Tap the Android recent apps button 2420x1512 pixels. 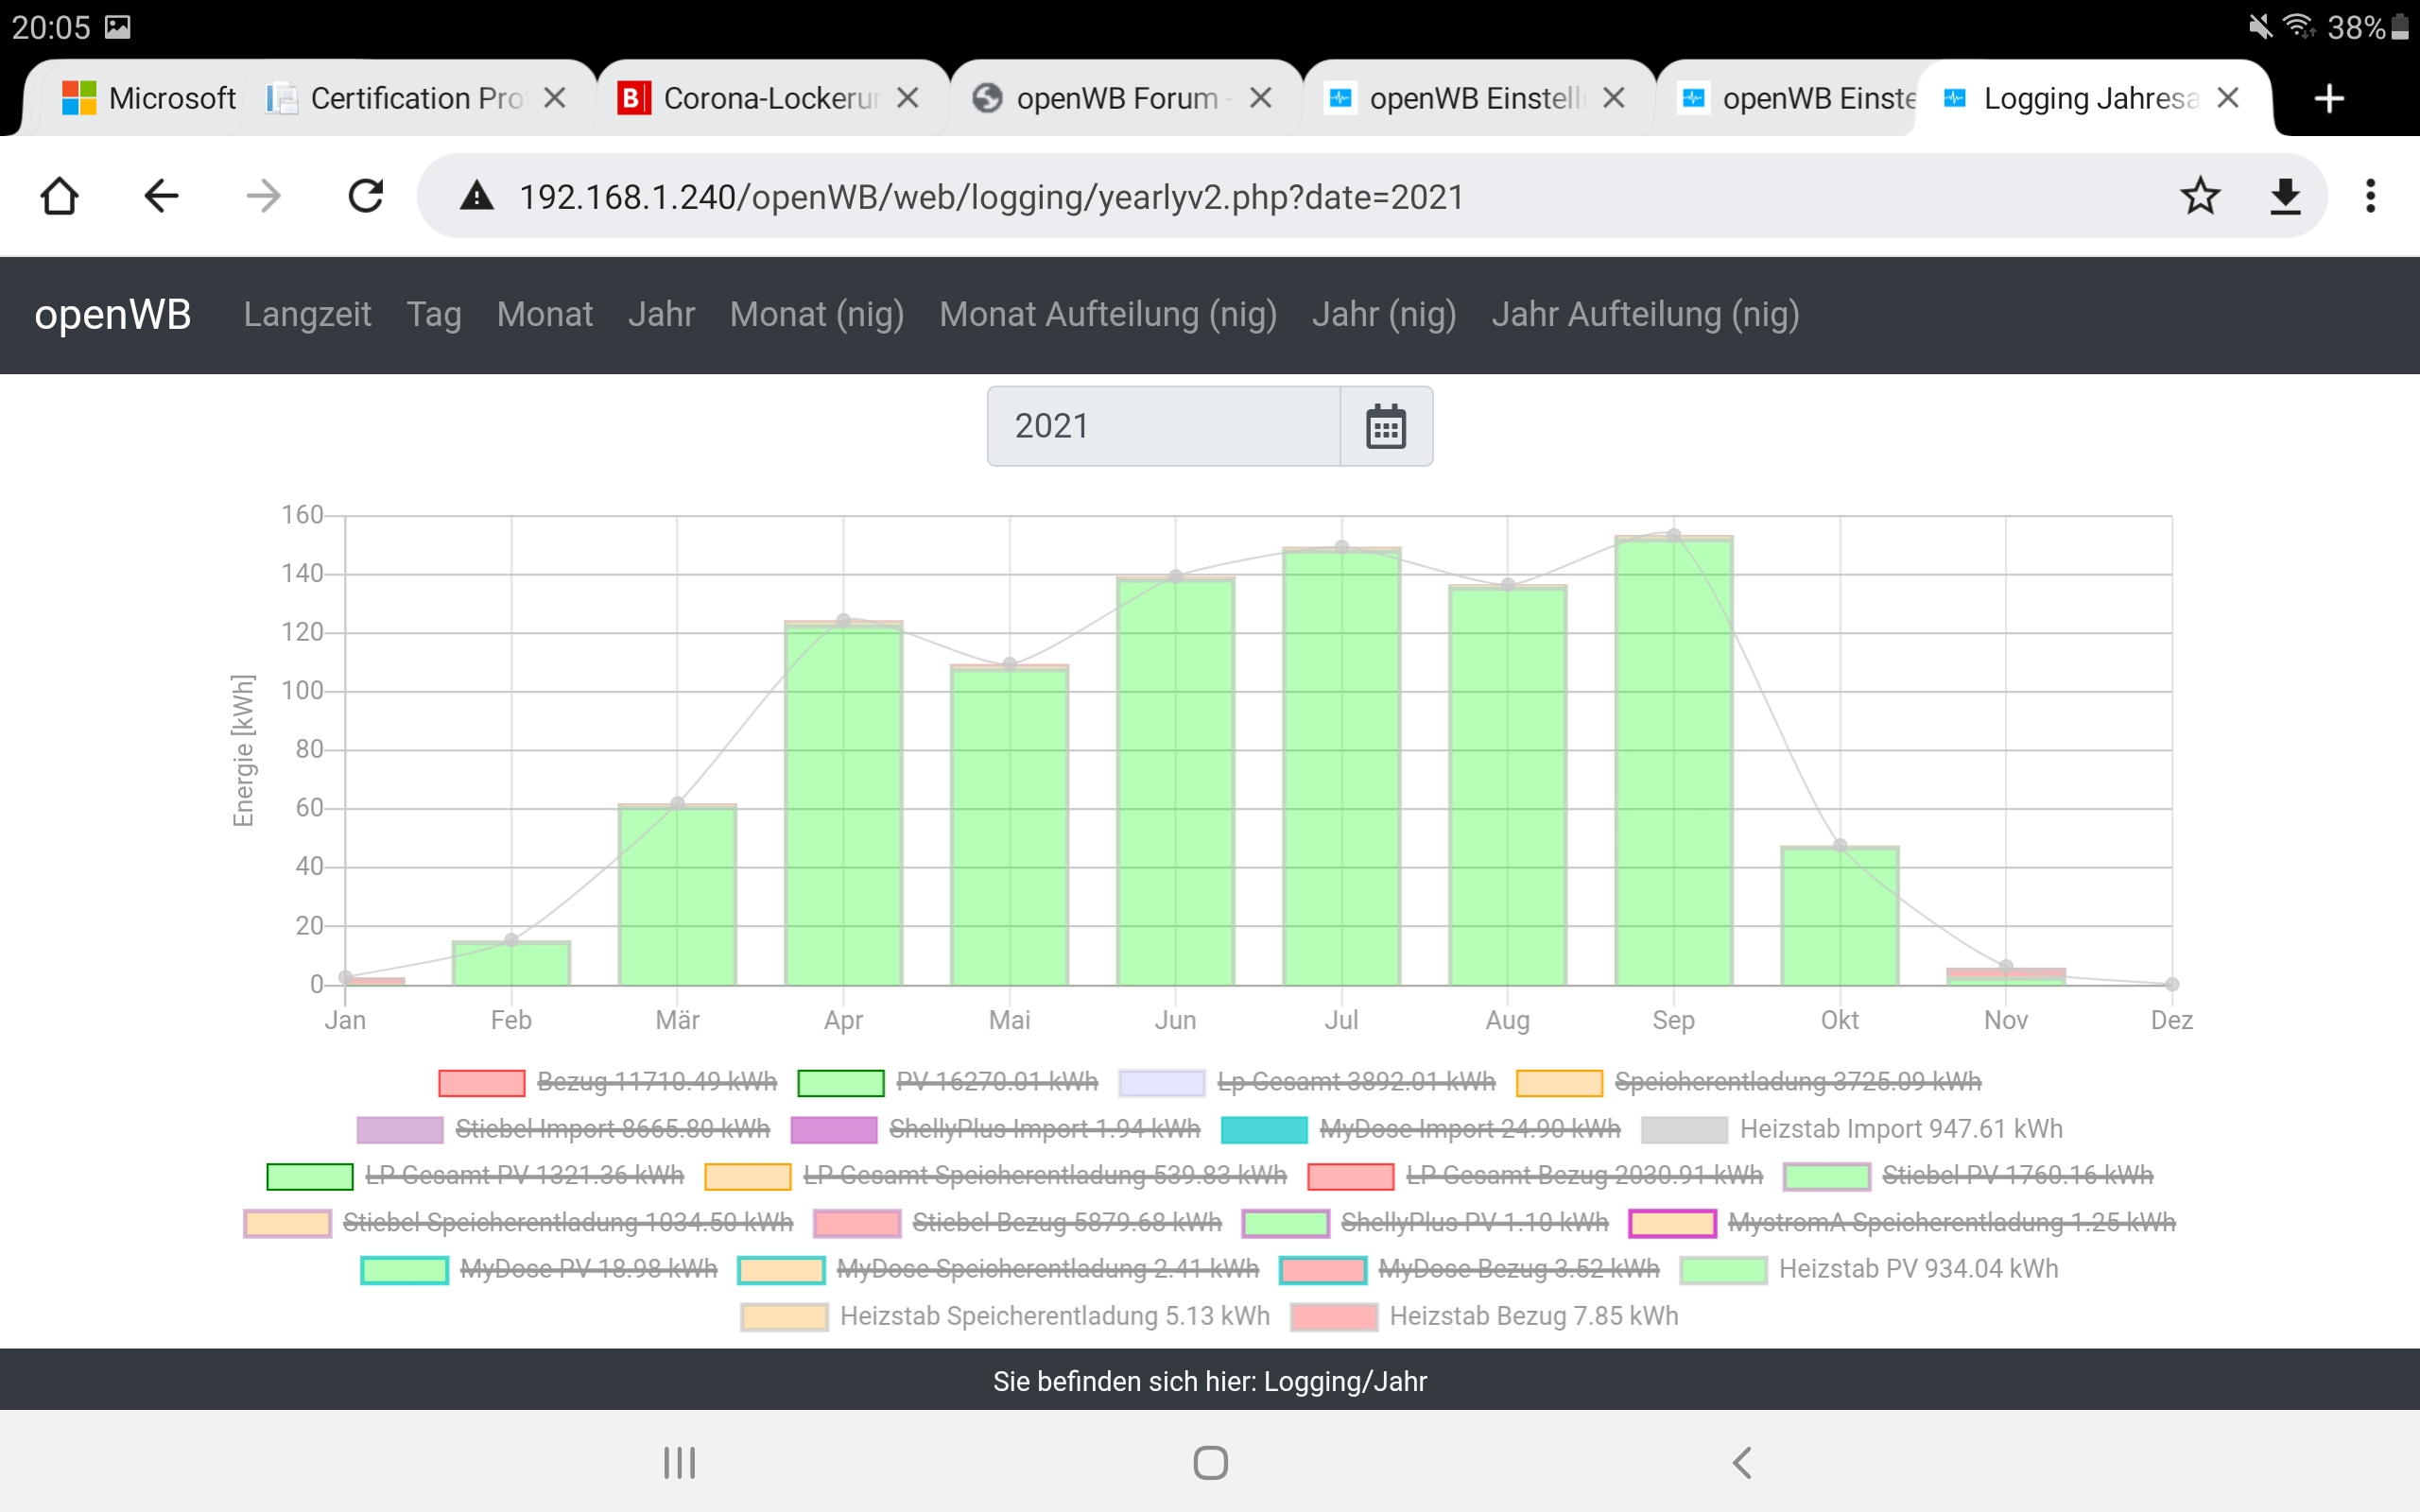click(679, 1463)
